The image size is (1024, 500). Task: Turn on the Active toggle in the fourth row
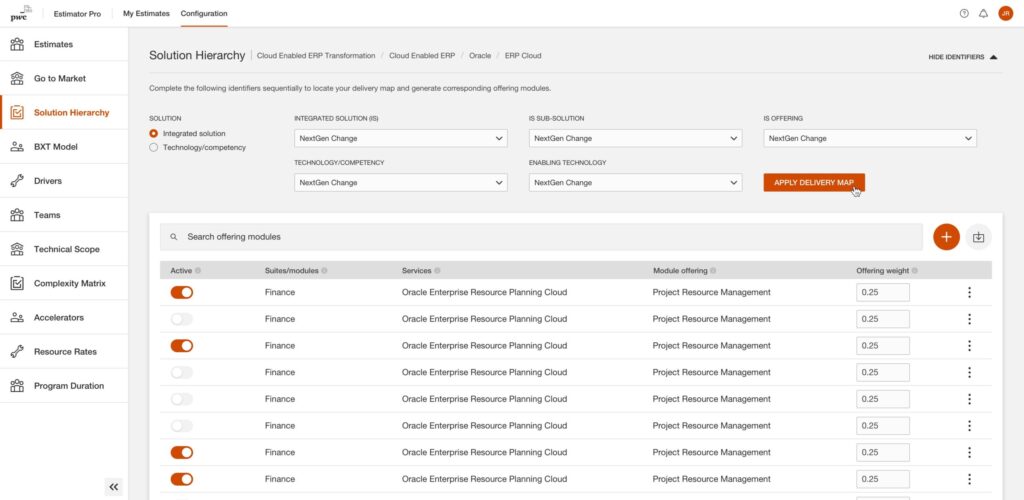pyautogui.click(x=182, y=372)
